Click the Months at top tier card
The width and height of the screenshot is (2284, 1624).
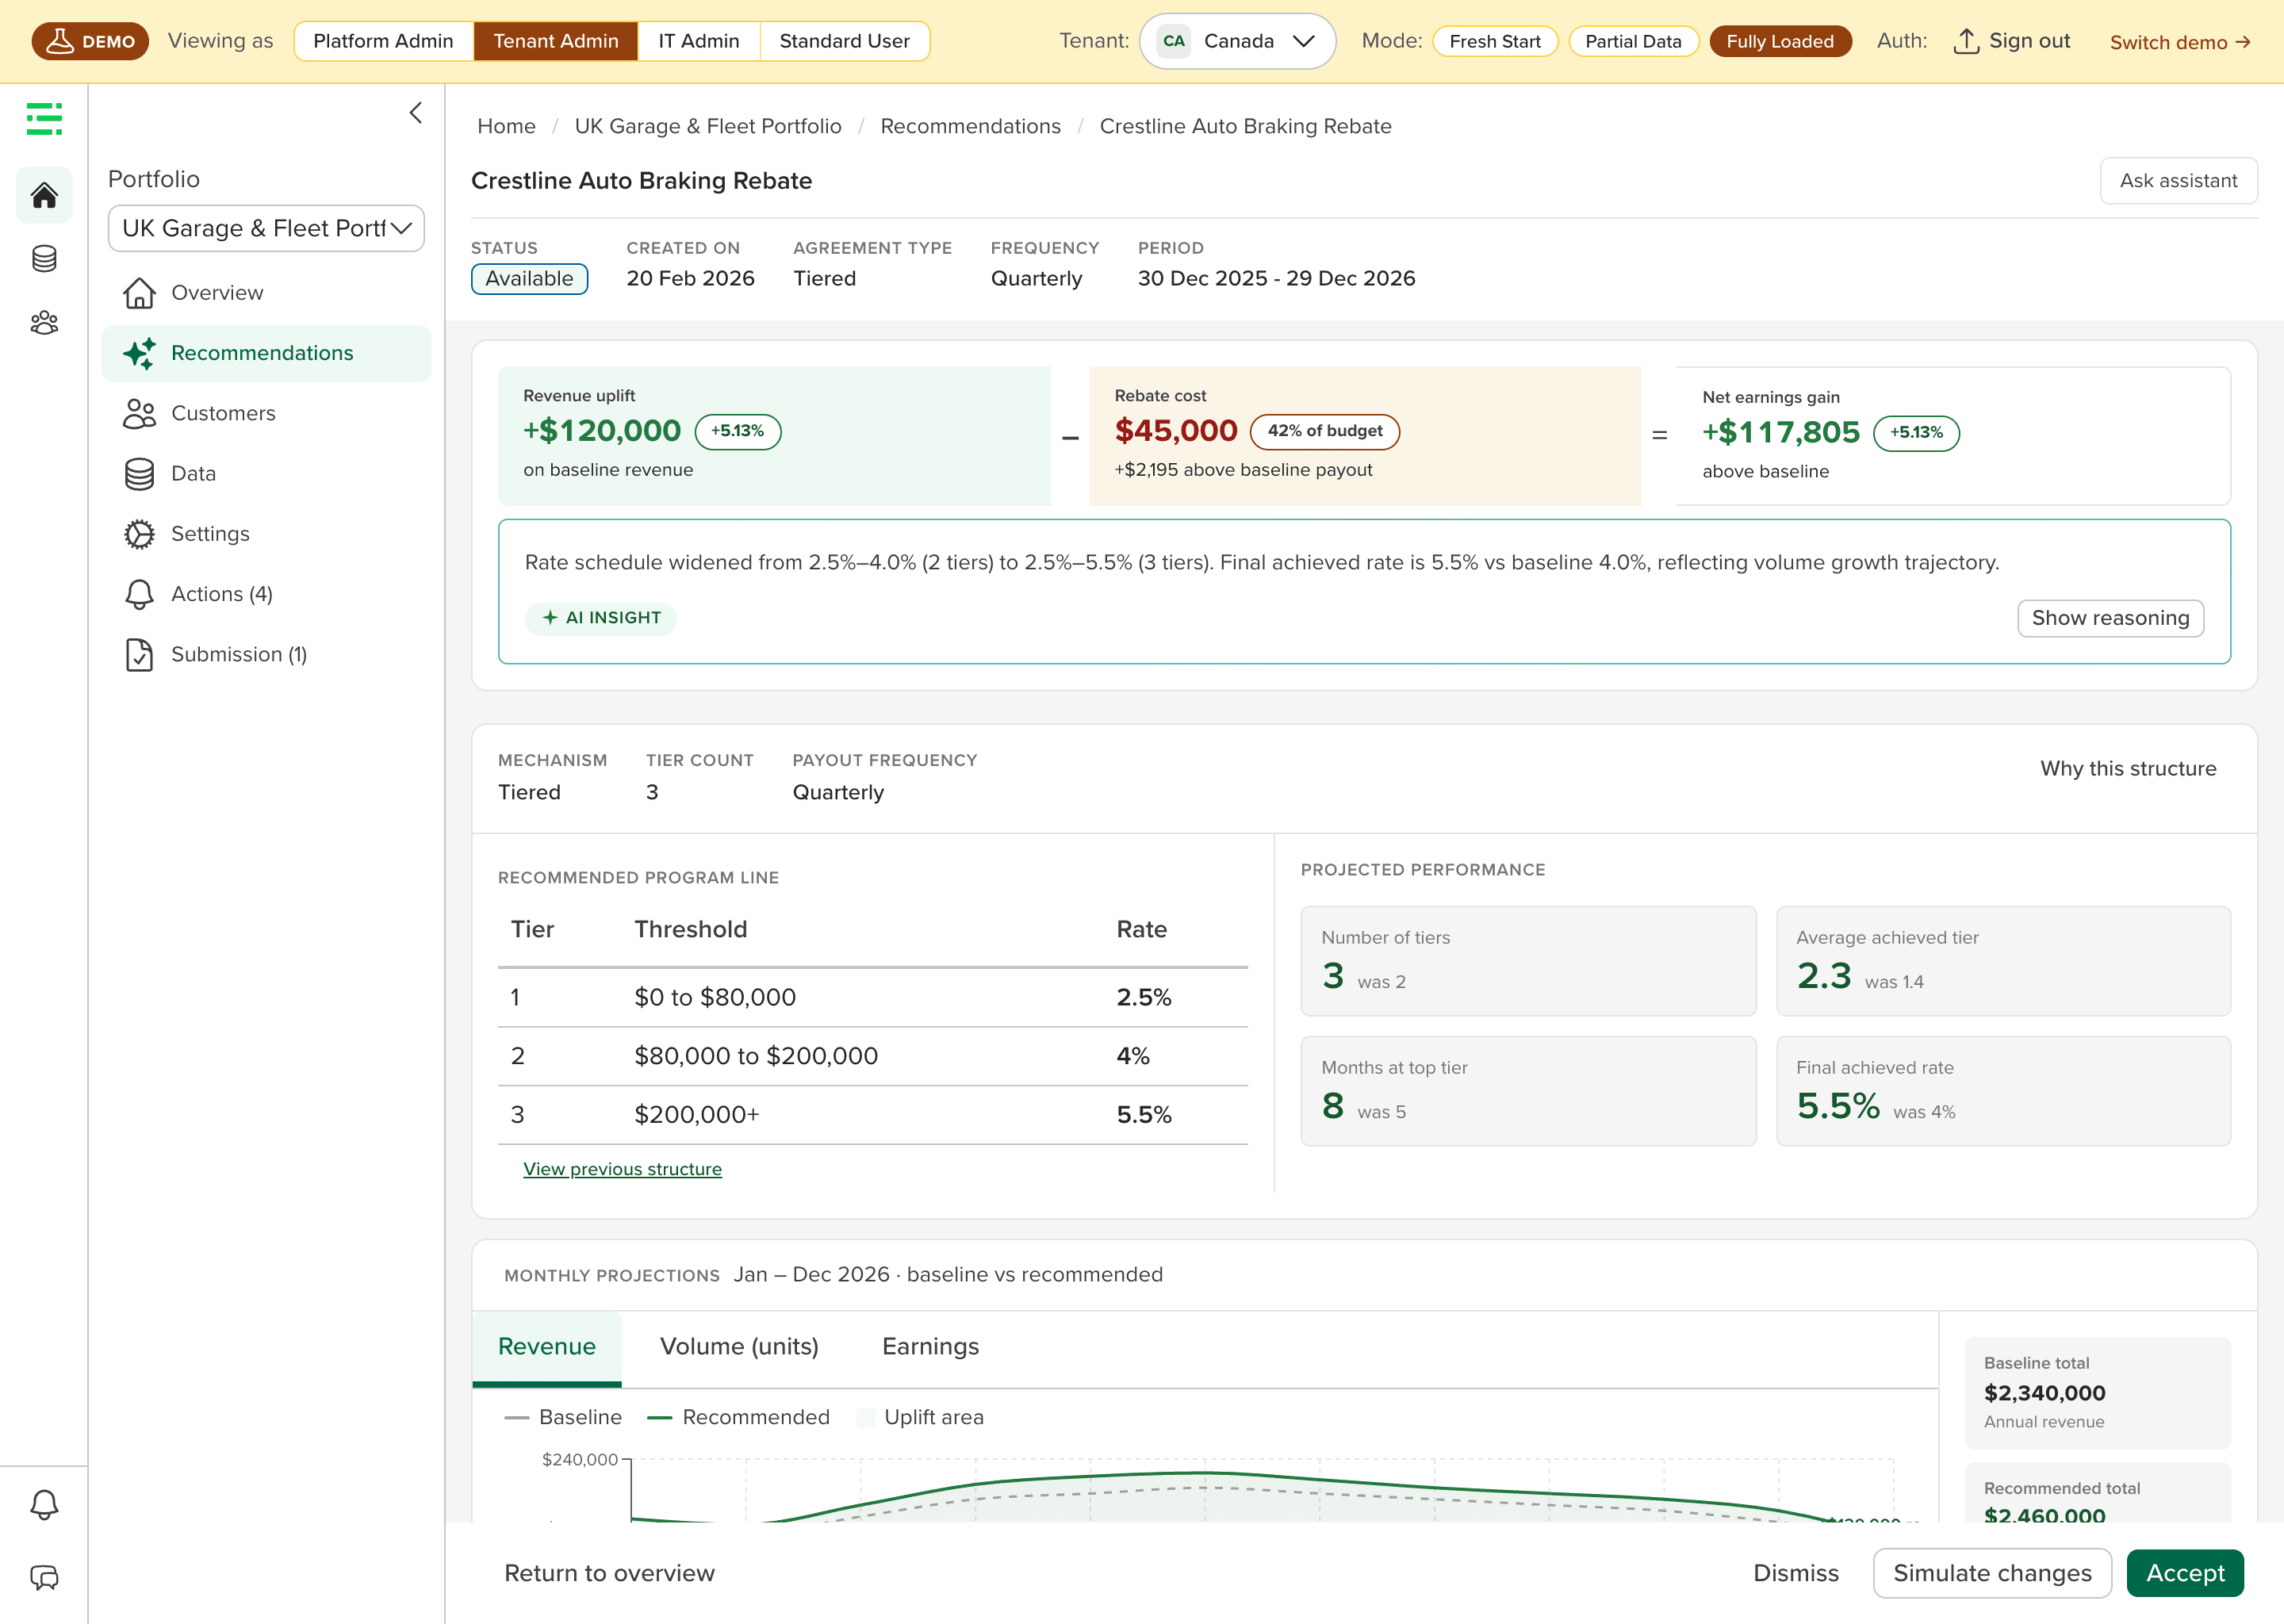click(1528, 1091)
